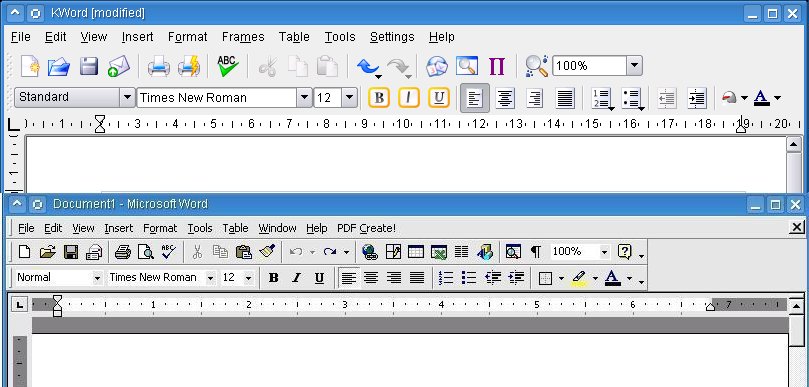The image size is (809, 387).
Task: Apply Microsoft Word font color A
Action: [x=612, y=278]
